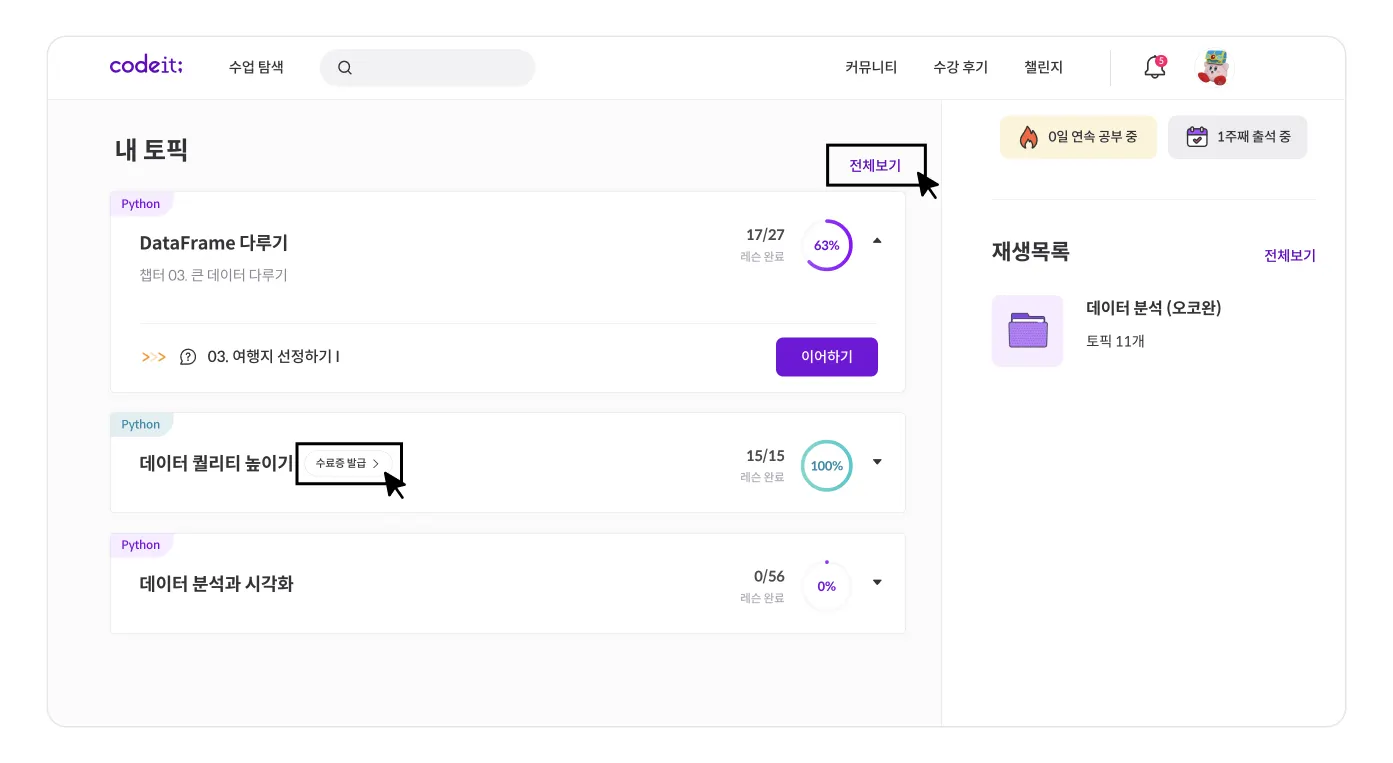Click the codeit logo
The height and width of the screenshot is (763, 1393).
[146, 66]
